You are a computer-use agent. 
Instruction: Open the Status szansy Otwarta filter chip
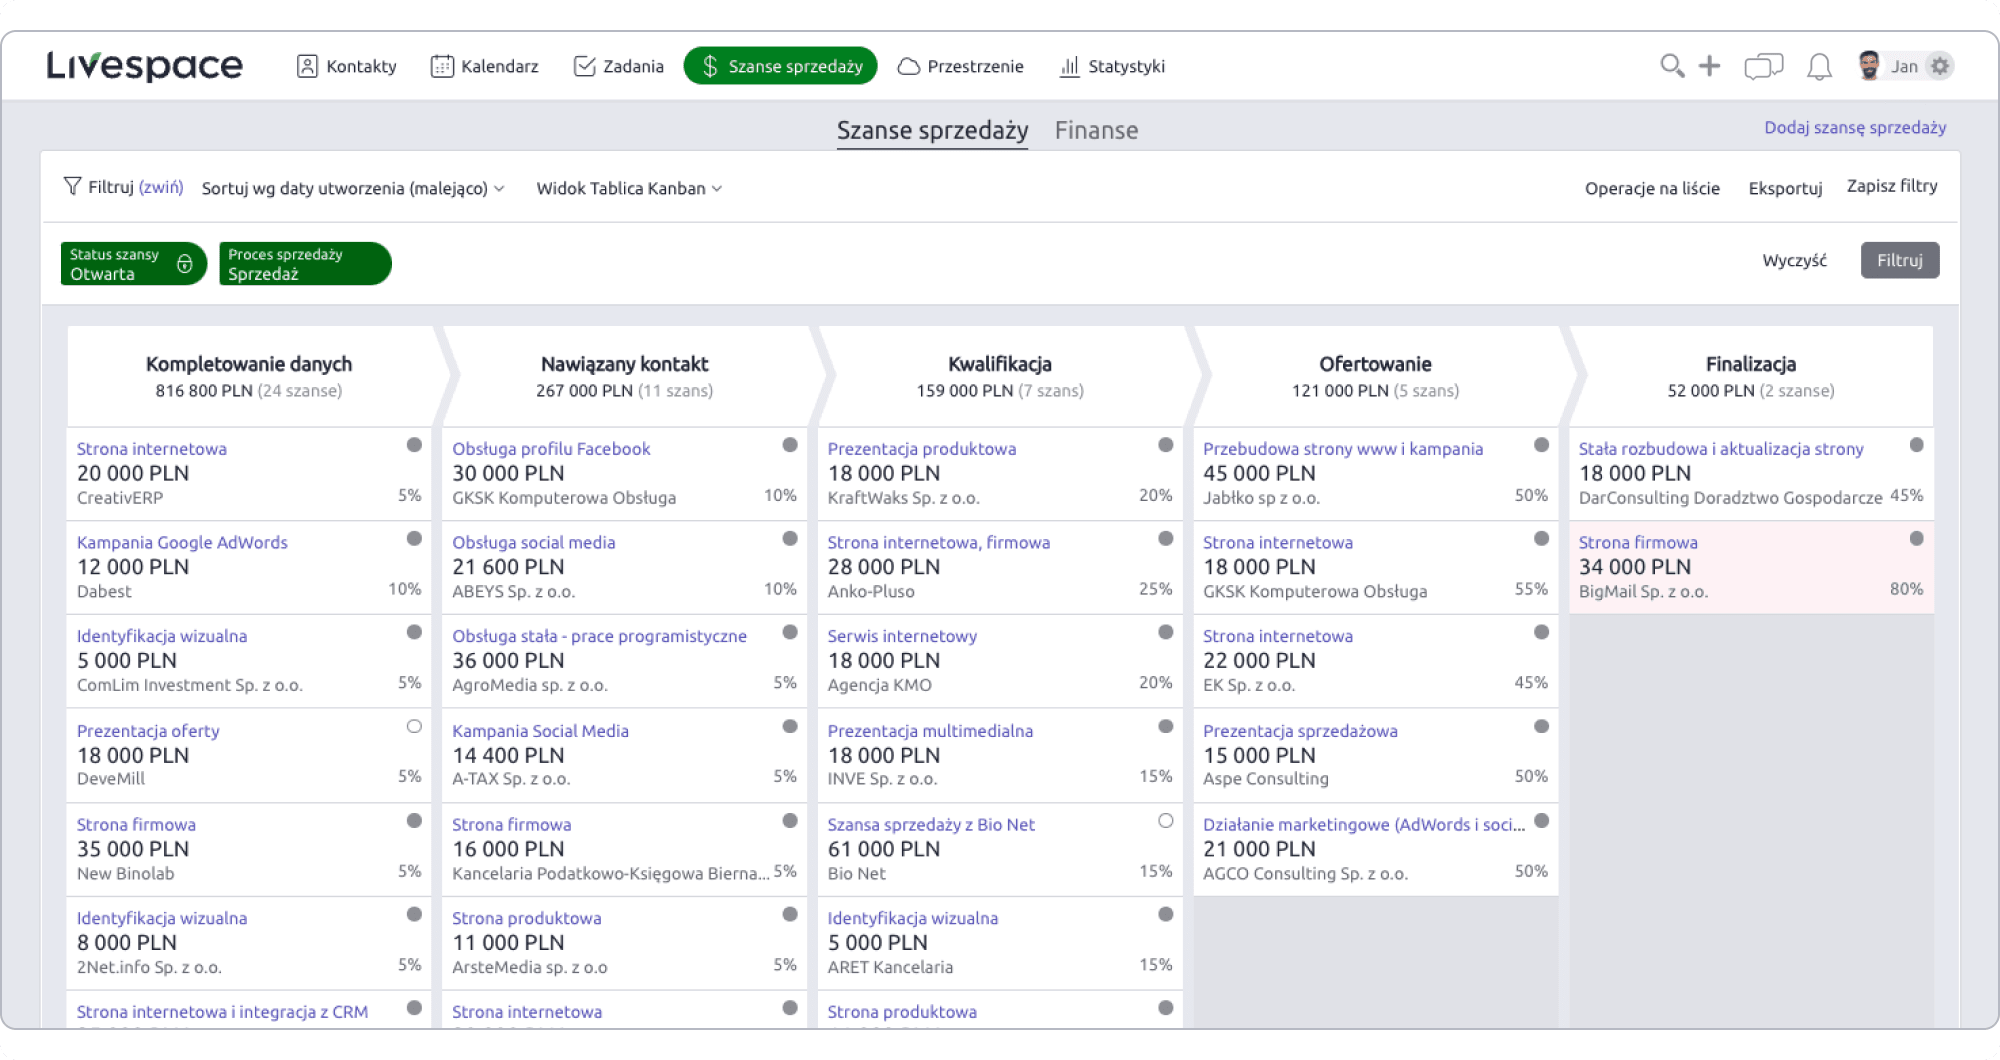point(133,264)
